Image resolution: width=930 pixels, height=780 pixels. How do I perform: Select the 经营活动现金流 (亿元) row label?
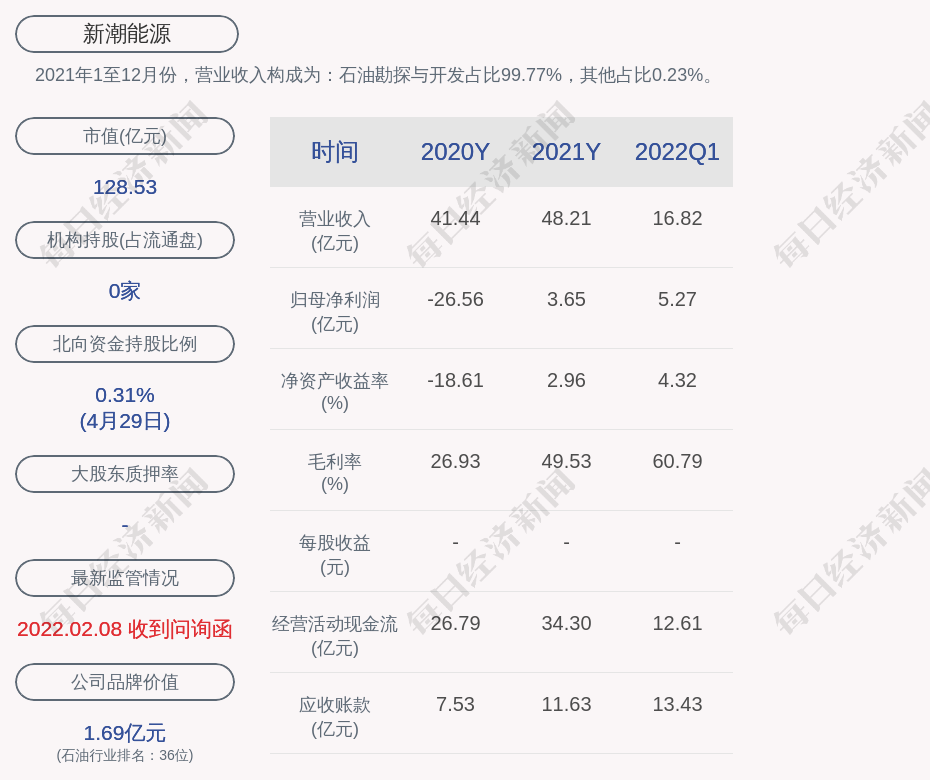click(335, 636)
